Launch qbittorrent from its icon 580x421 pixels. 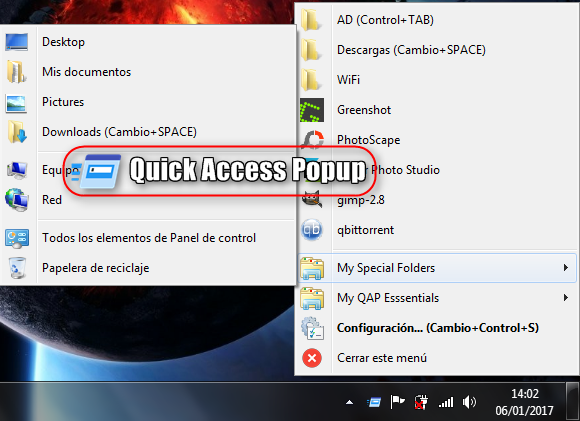click(x=312, y=230)
